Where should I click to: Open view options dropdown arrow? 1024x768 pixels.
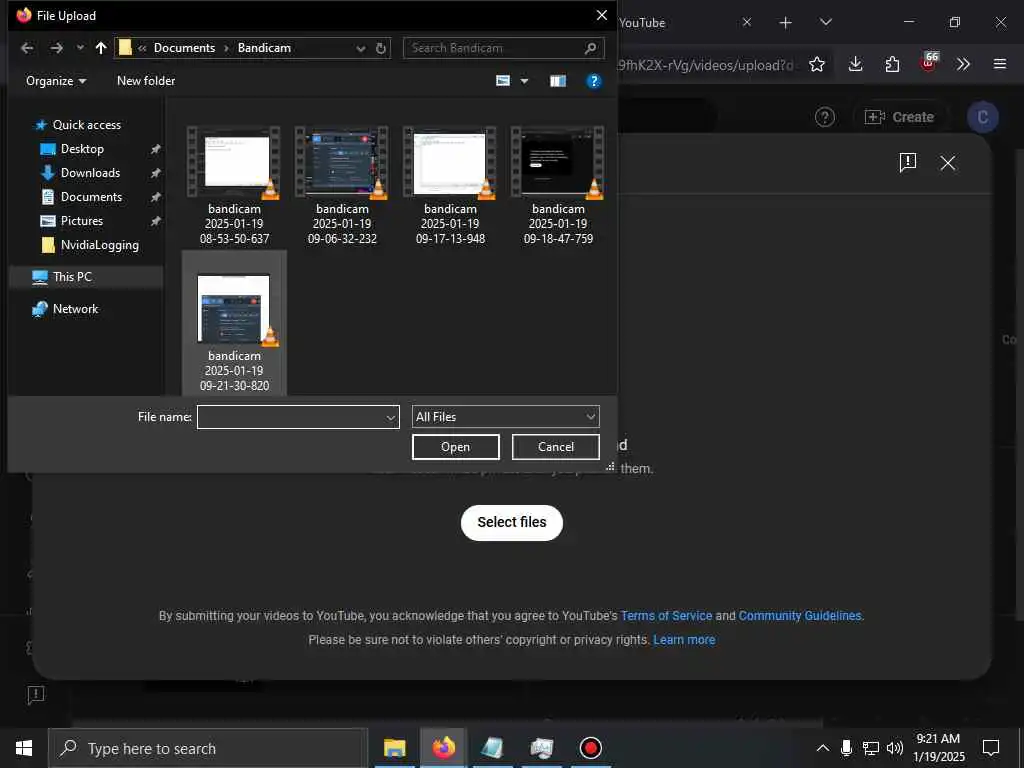[524, 81]
